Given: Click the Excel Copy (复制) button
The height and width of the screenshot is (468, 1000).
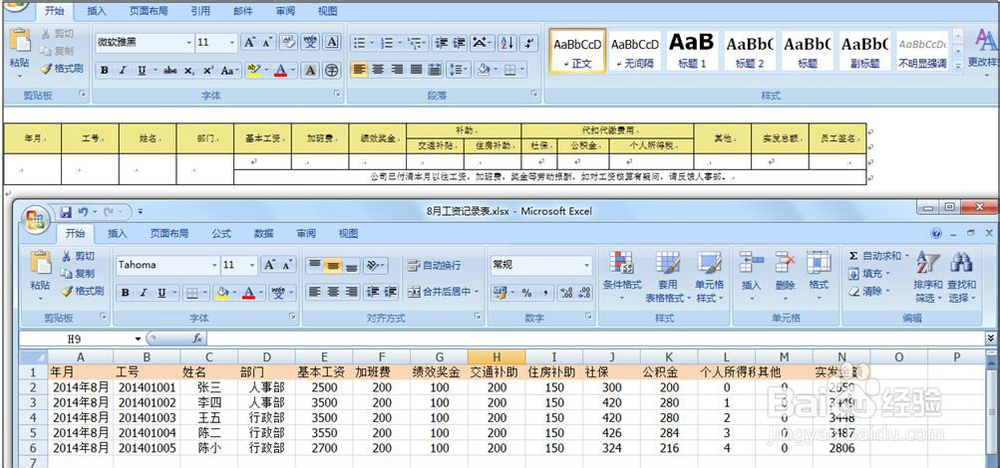Looking at the screenshot, I should pos(77,274).
